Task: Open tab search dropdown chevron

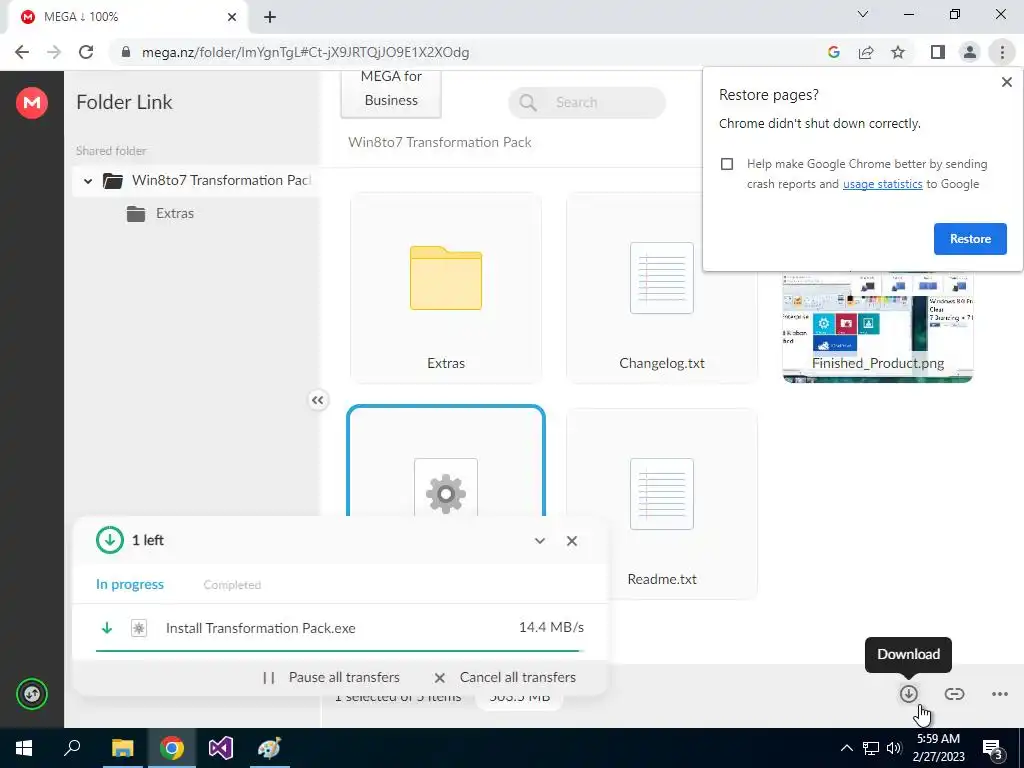Action: click(863, 14)
